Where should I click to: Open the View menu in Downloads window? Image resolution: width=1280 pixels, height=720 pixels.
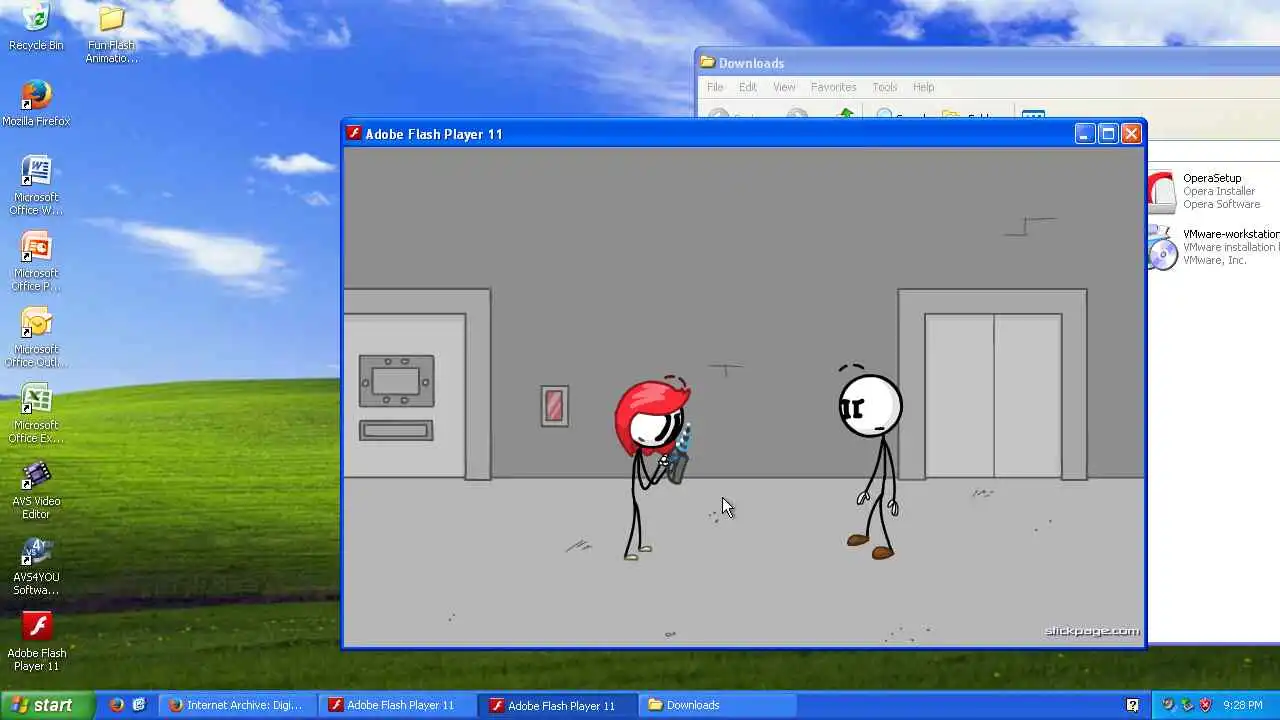pos(784,87)
